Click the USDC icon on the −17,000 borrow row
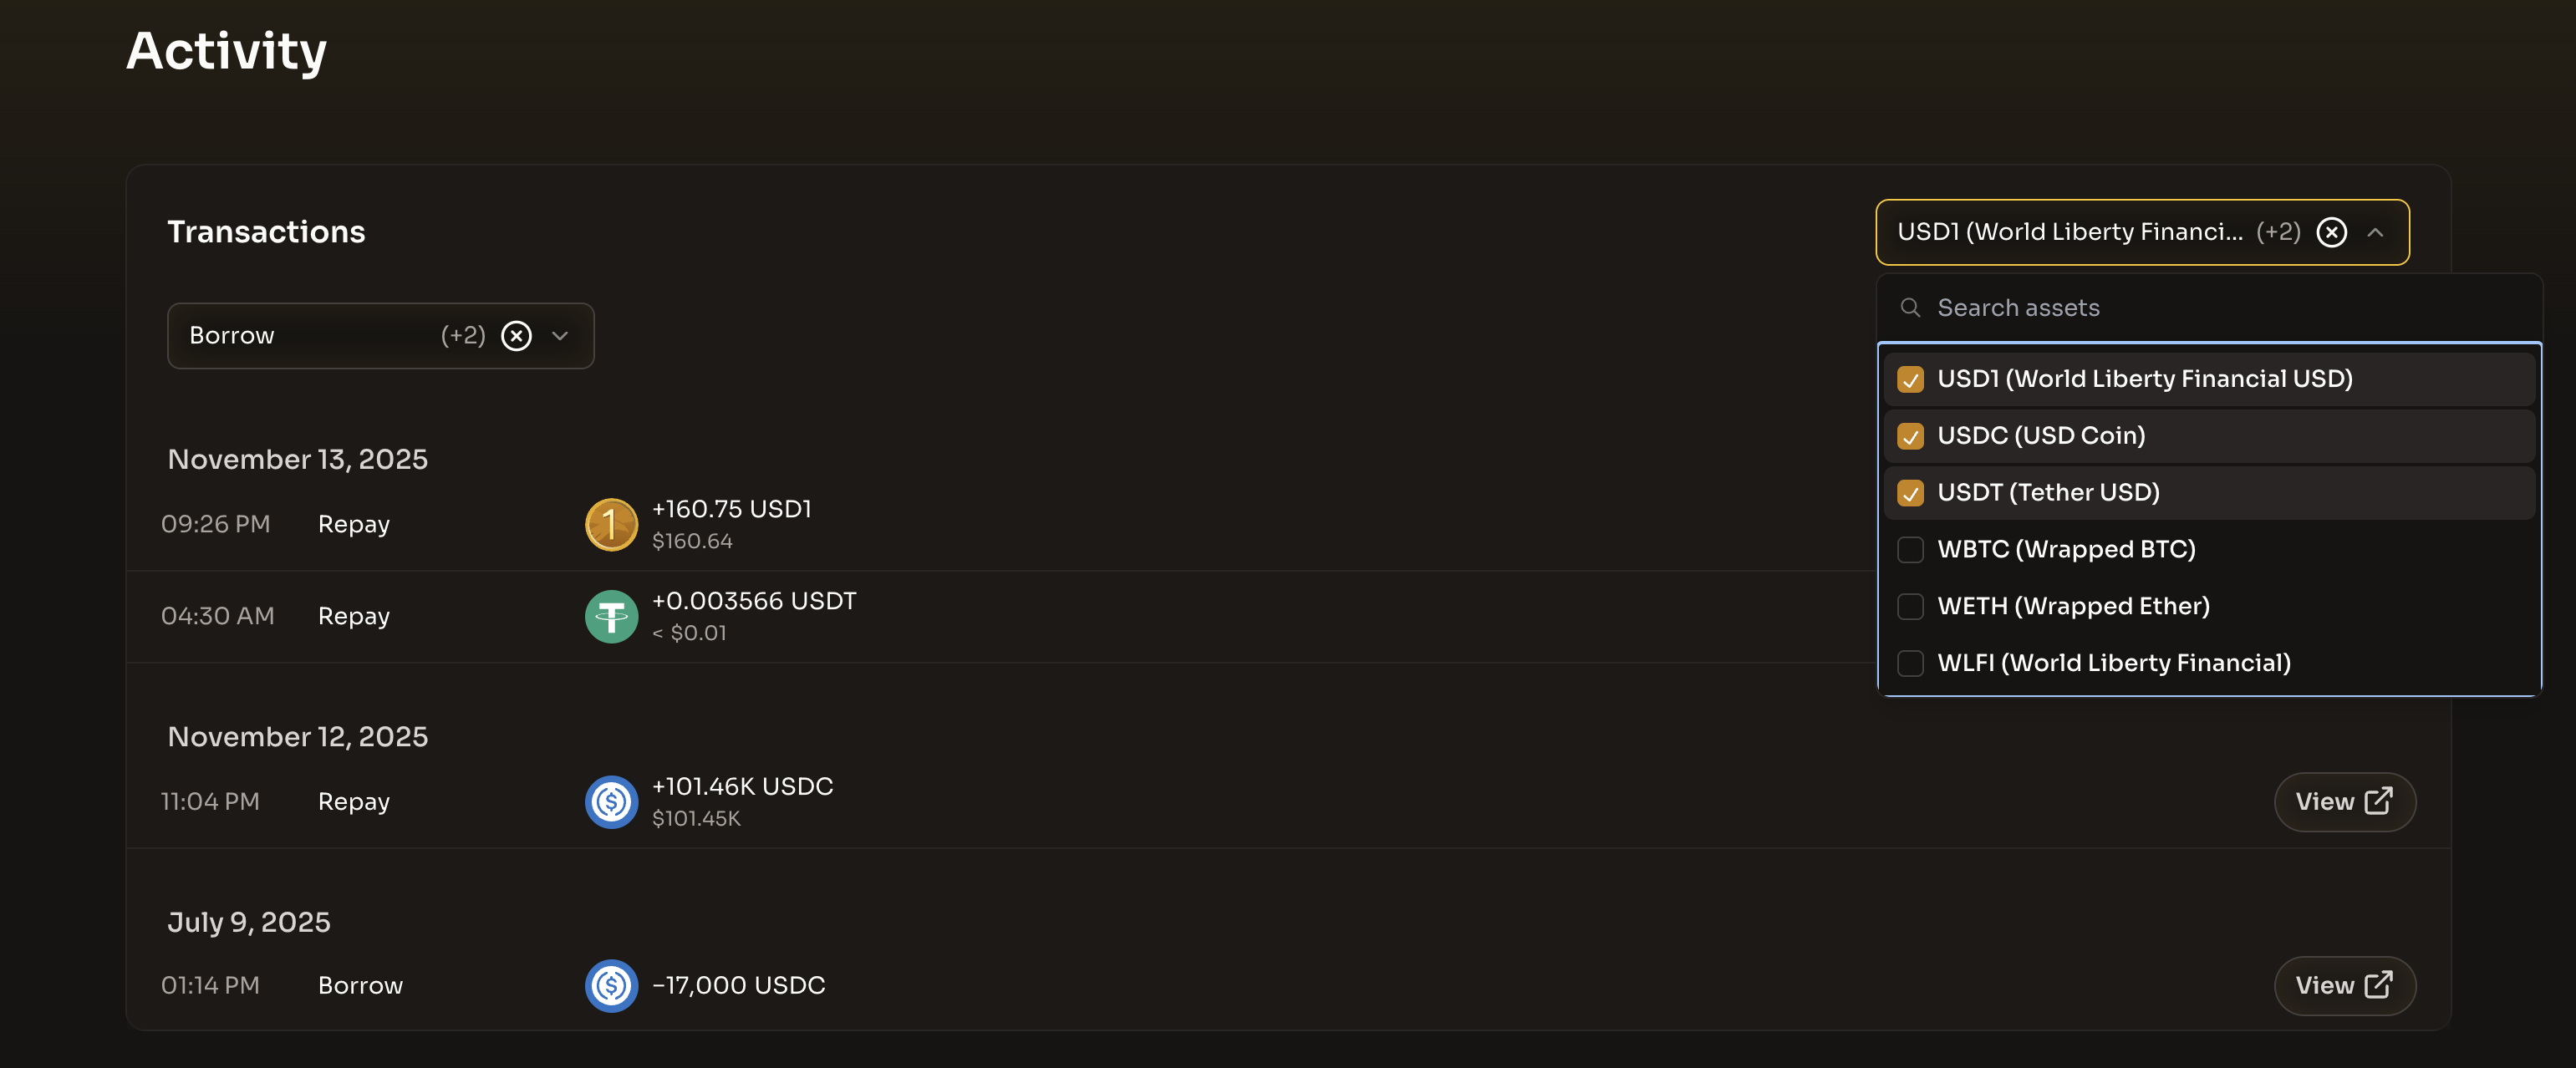The height and width of the screenshot is (1068, 2576). [x=611, y=985]
